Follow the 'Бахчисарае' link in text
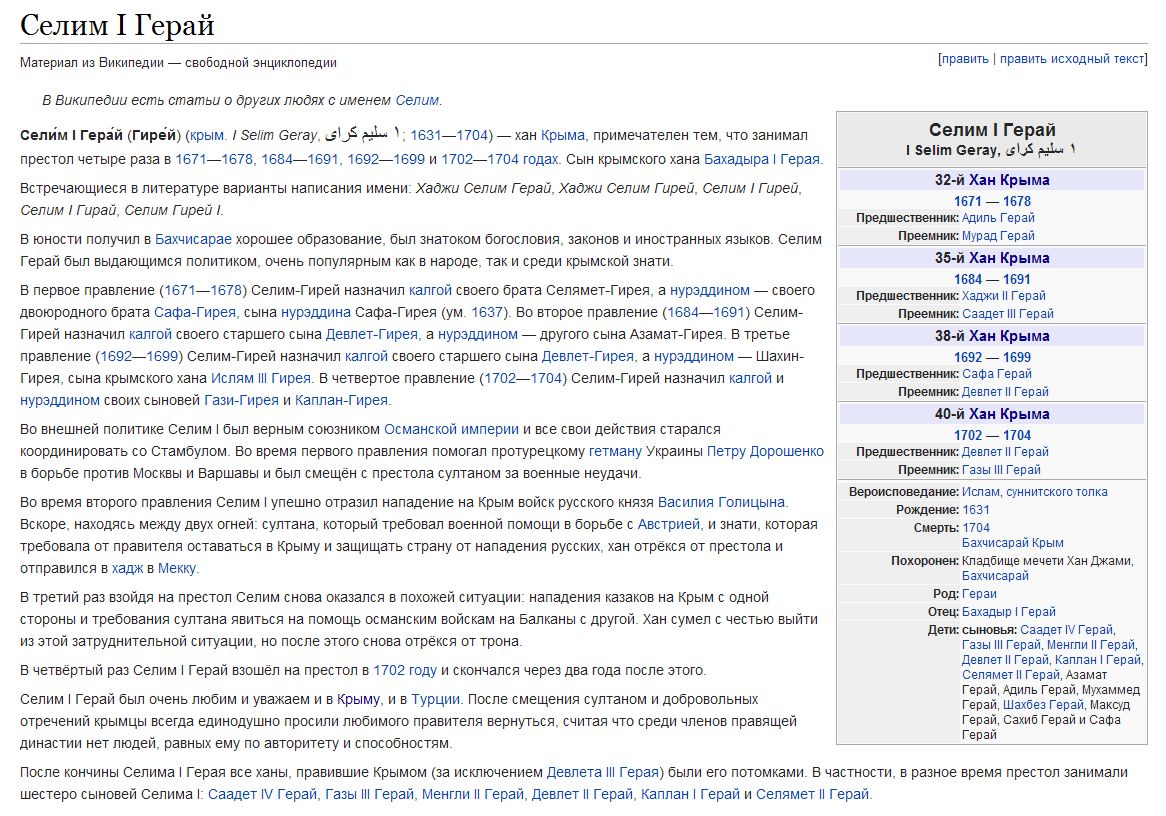1166x816 pixels. (x=193, y=239)
